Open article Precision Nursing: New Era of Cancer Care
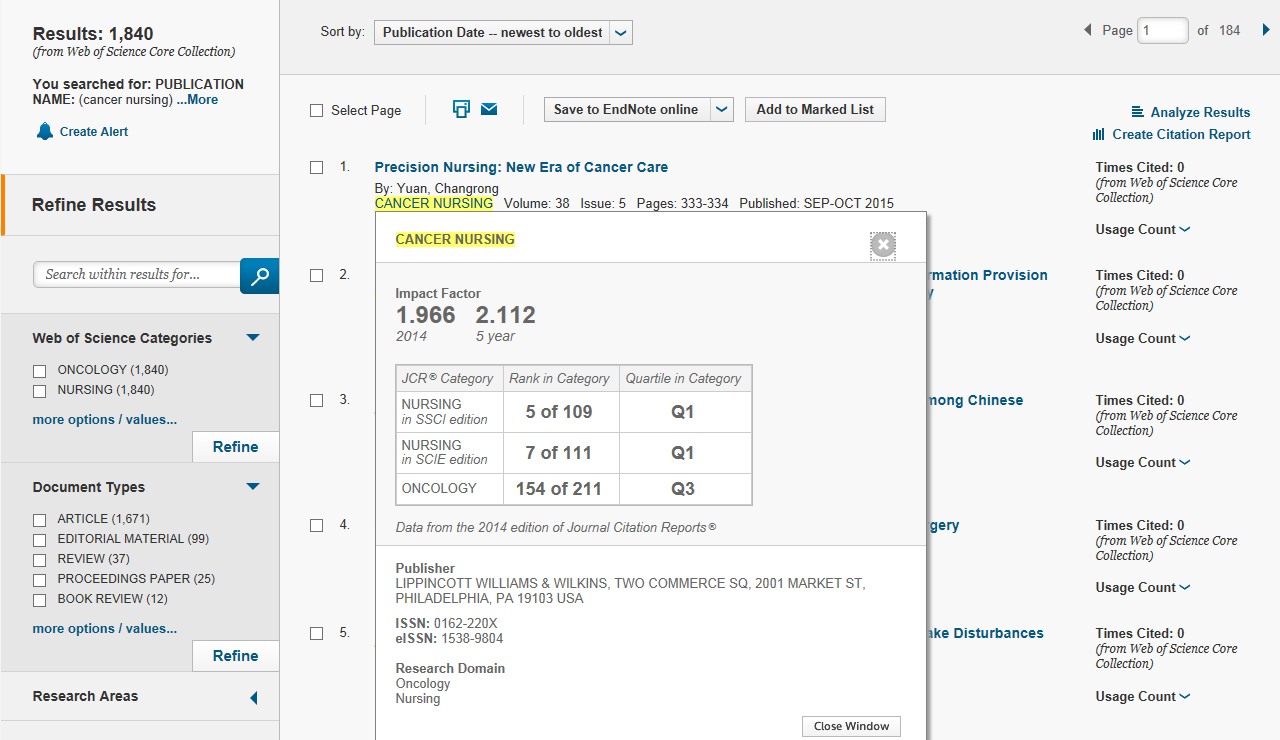This screenshot has height=740, width=1280. tap(521, 167)
